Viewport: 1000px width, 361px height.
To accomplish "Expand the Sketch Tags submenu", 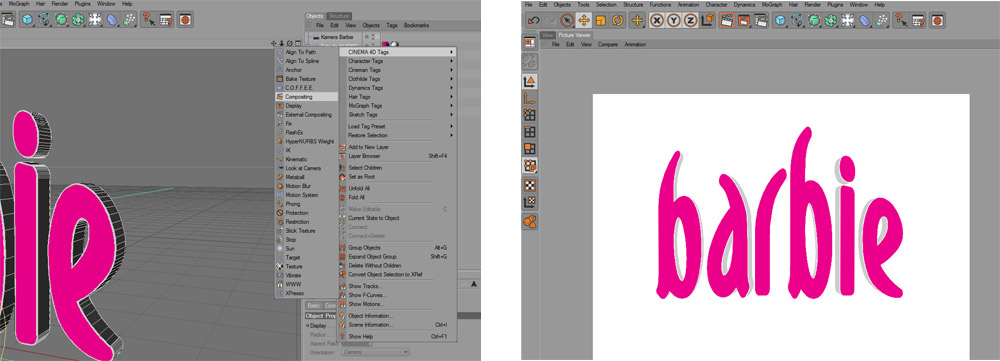I will (398, 114).
